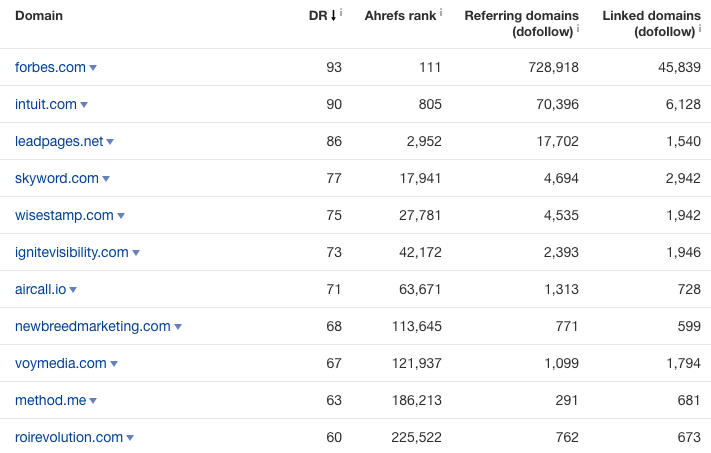Open the newbreedmarketing.com domain link
711x453 pixels.
pos(93,326)
